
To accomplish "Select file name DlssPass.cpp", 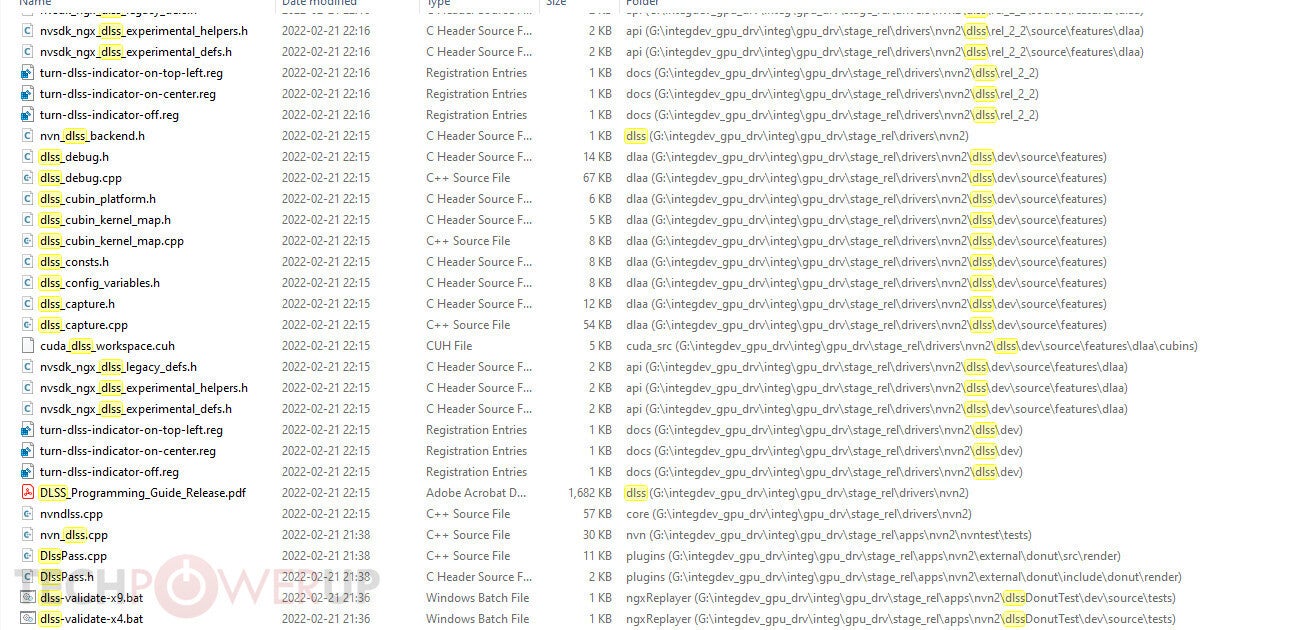I will point(73,556).
